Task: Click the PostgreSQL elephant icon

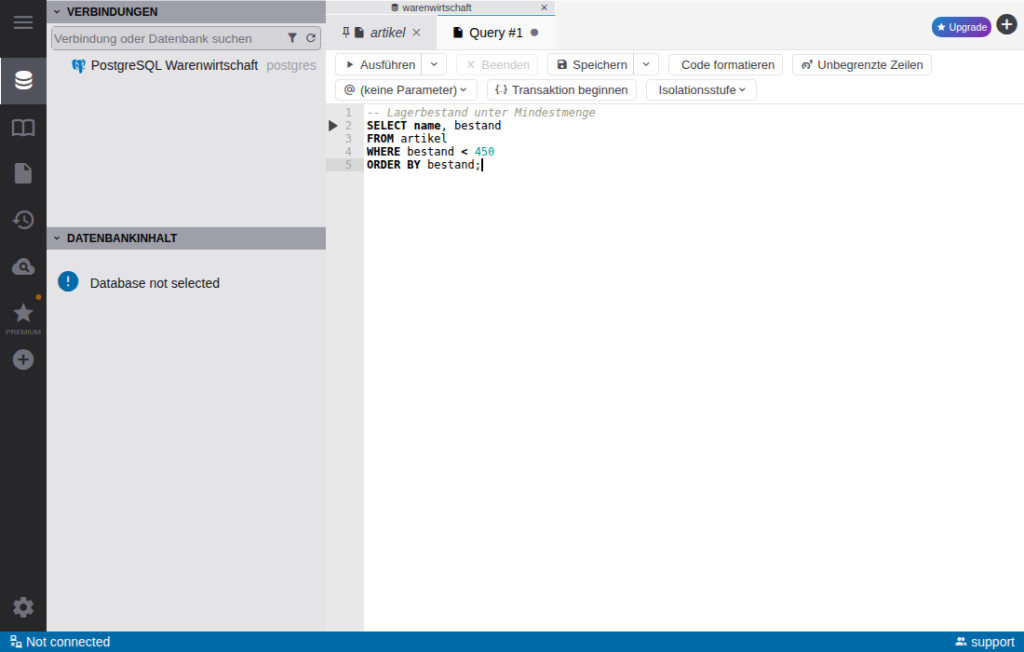Action: [78, 65]
